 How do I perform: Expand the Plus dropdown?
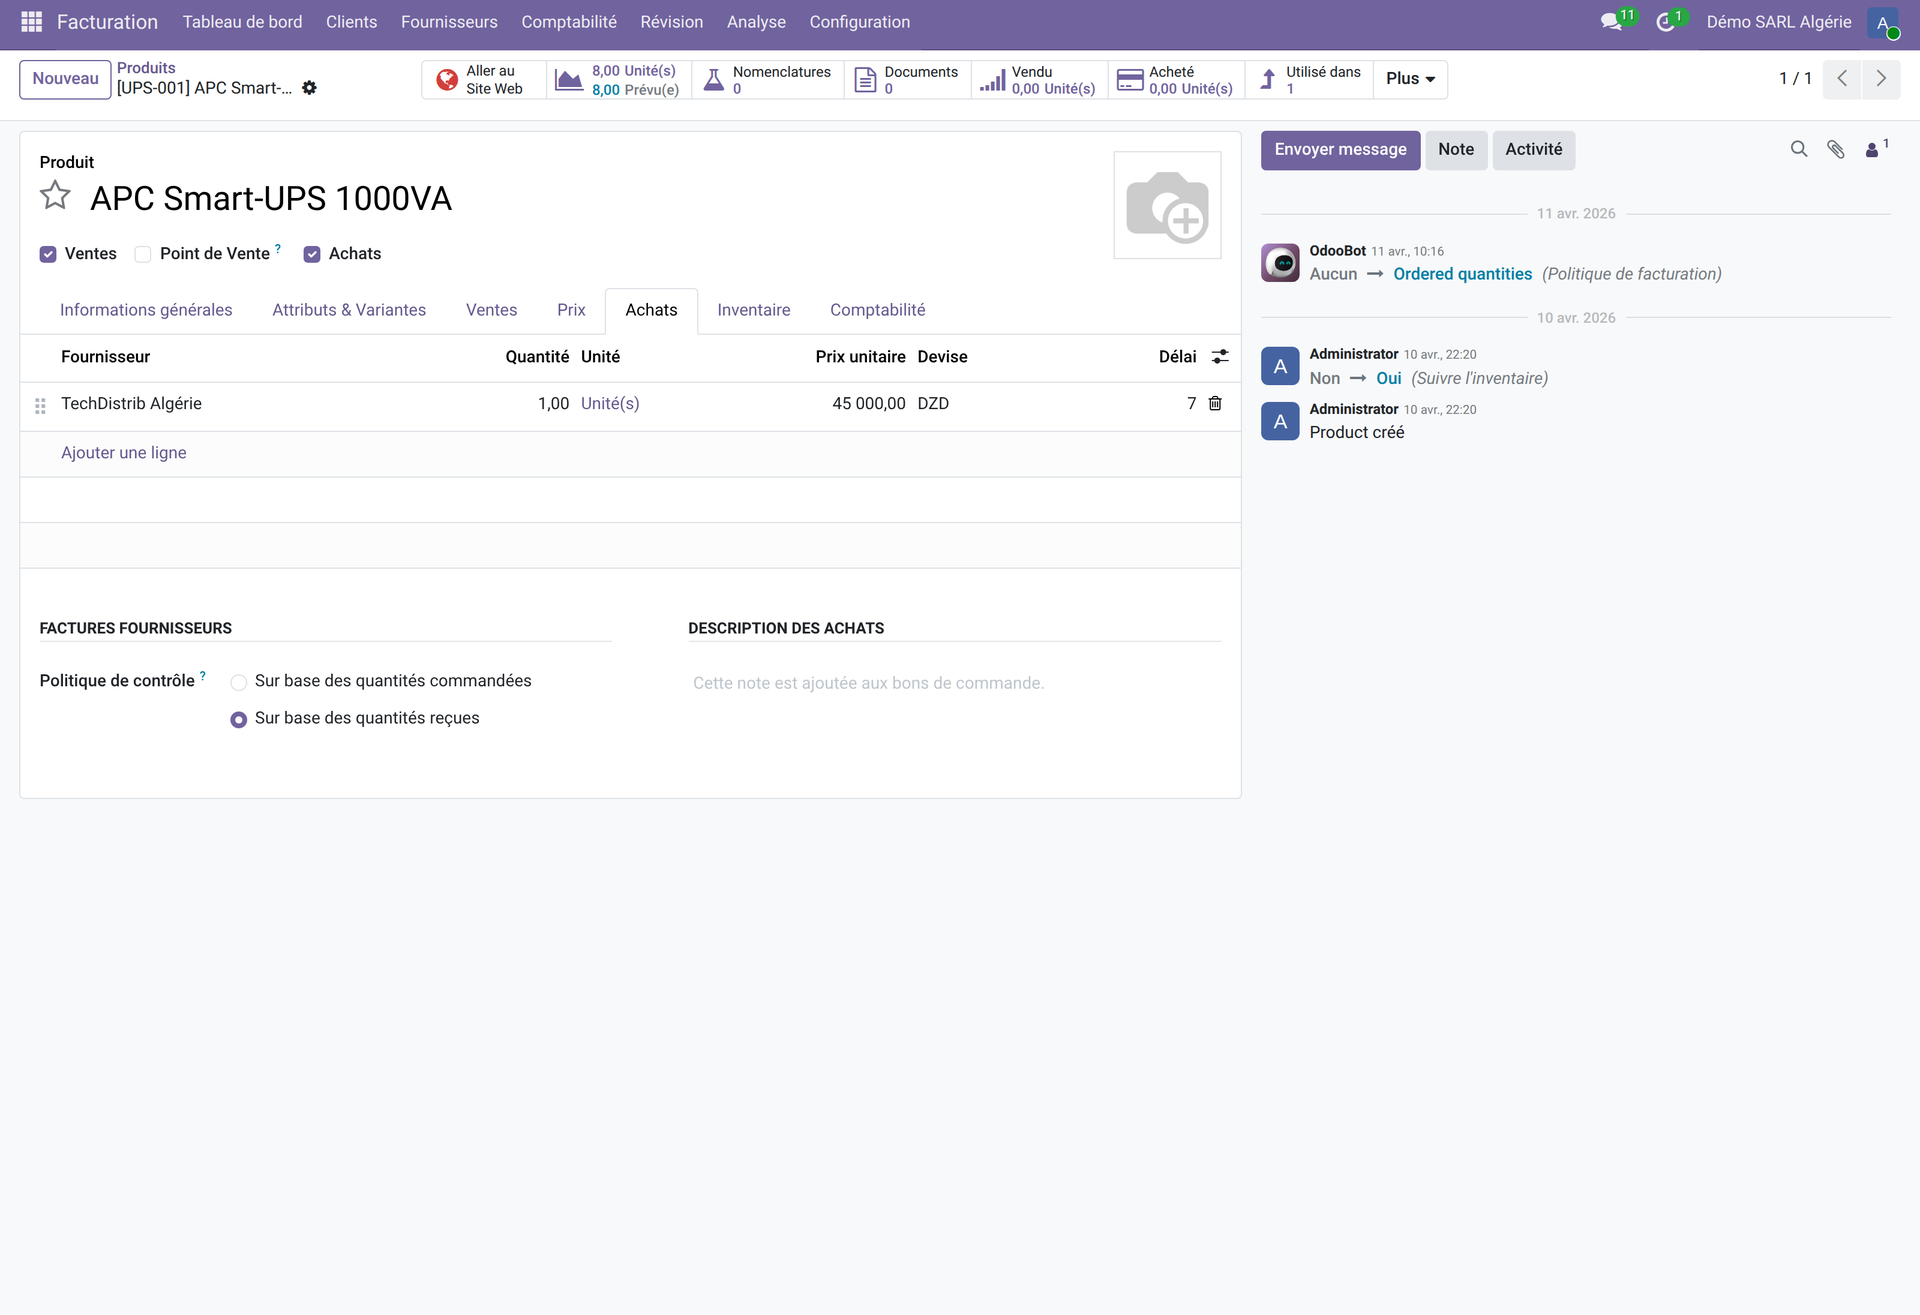[x=1411, y=79]
